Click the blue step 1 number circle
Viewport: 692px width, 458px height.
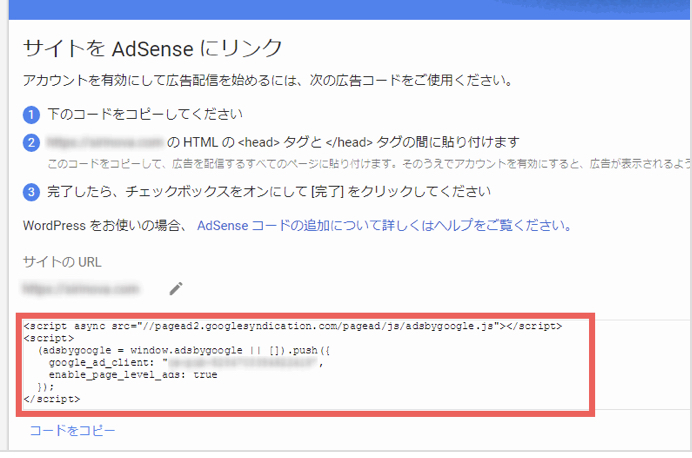(31, 114)
